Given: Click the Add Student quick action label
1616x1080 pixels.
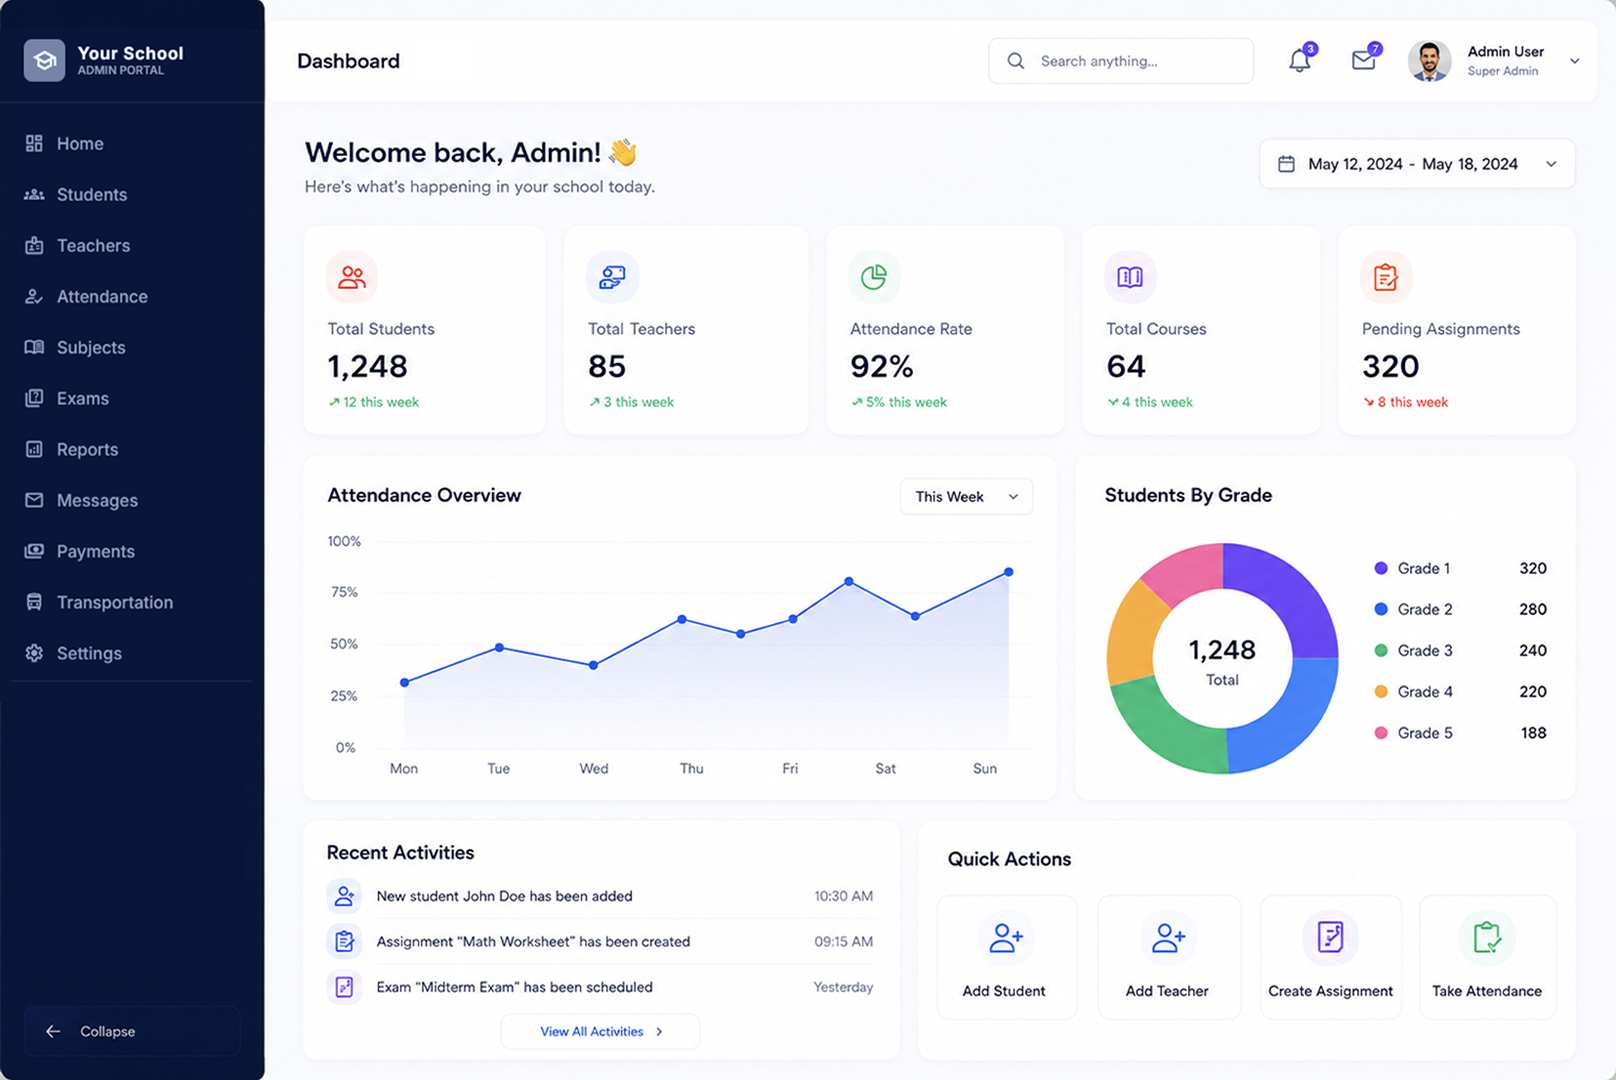Looking at the screenshot, I should (1004, 991).
